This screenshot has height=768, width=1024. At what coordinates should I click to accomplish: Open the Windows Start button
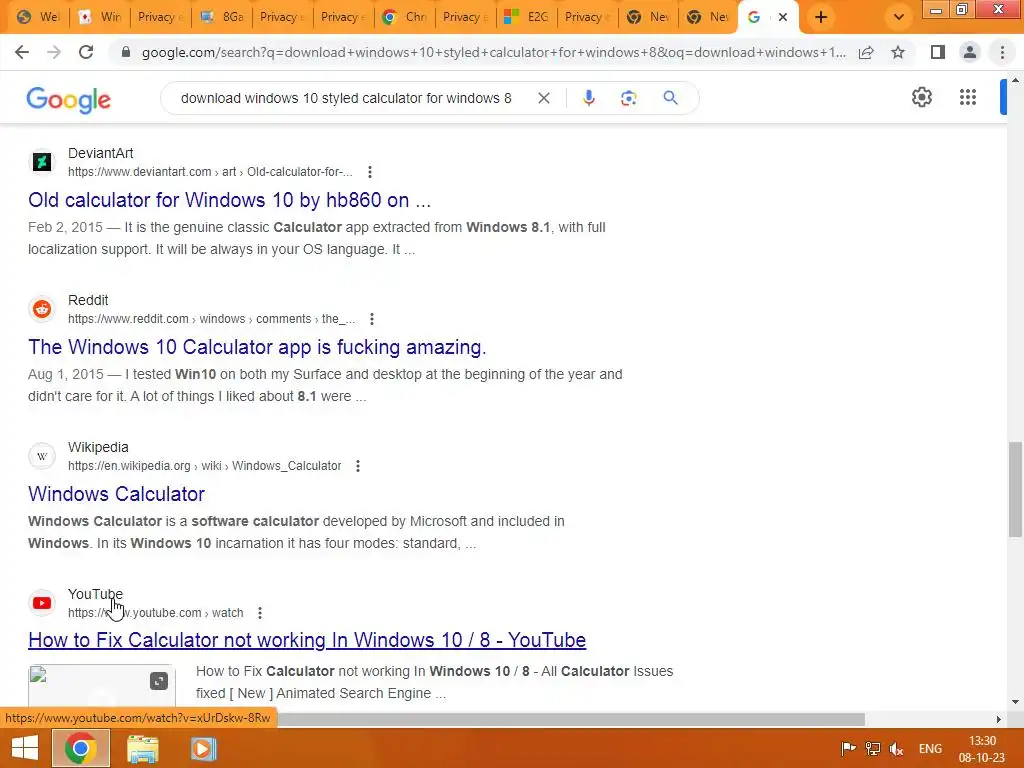point(25,748)
